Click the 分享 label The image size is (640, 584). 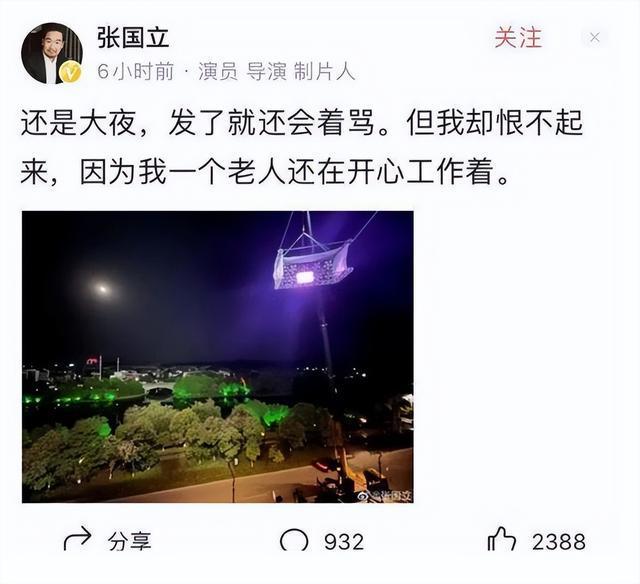[130, 542]
